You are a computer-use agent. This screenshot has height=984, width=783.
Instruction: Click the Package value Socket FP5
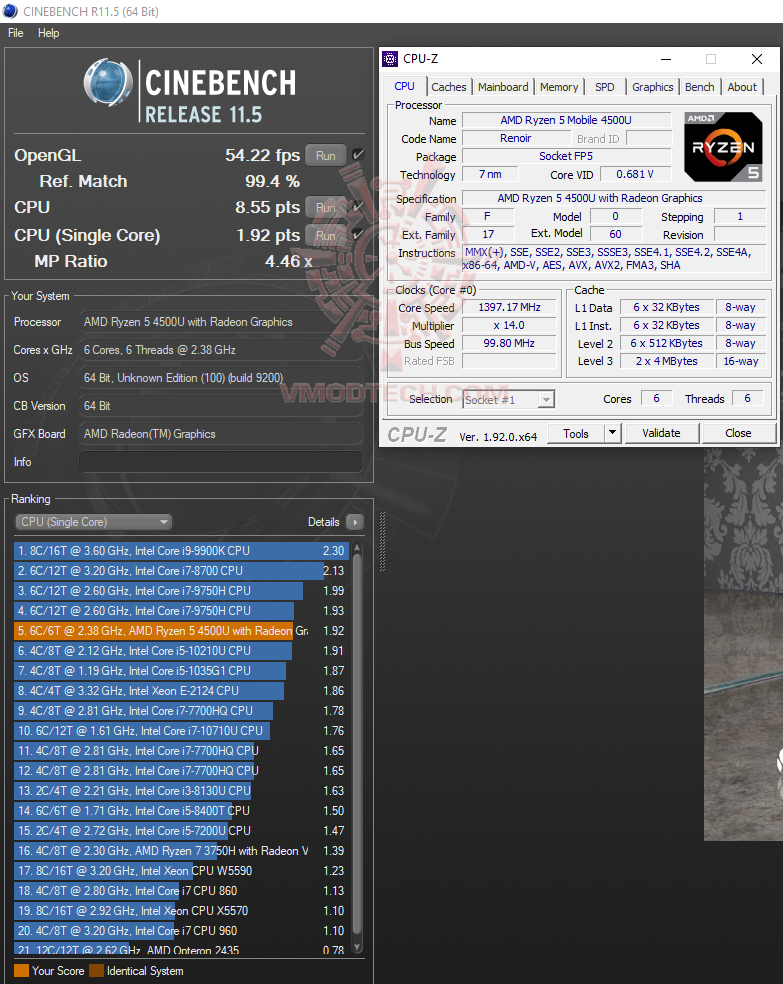pyautogui.click(x=567, y=156)
